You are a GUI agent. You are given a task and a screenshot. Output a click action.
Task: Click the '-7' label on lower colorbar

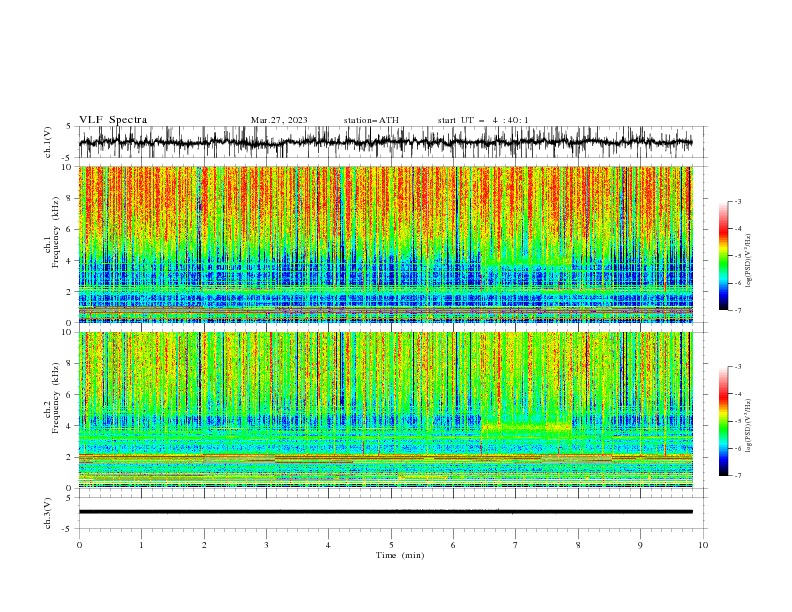(x=737, y=476)
